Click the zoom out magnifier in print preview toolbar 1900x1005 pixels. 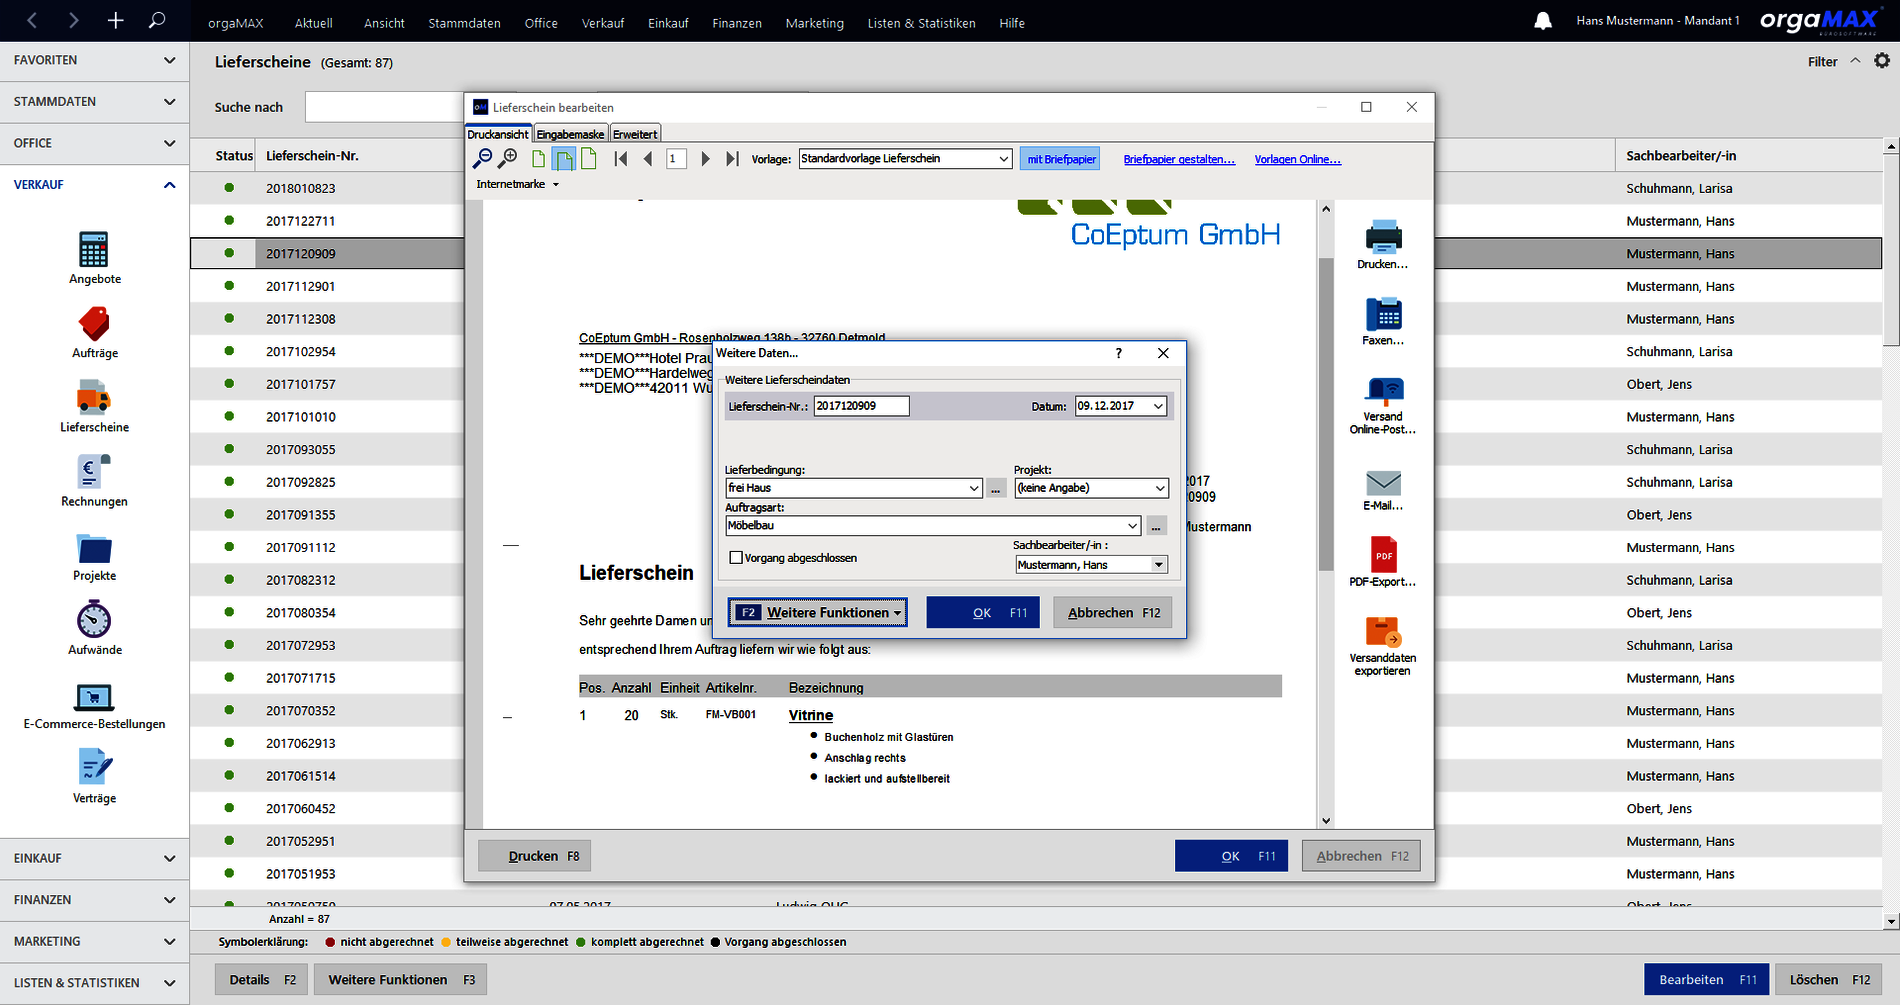[482, 158]
